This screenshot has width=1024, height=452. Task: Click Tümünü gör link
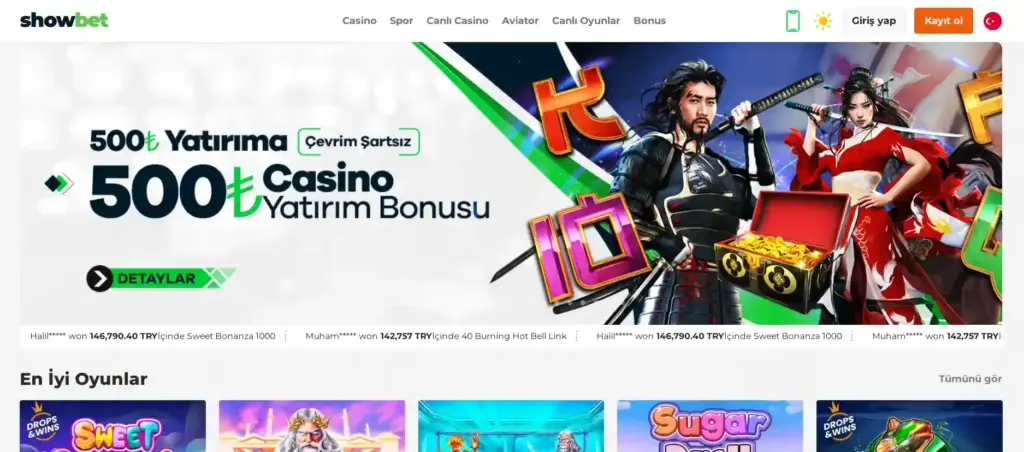(970, 379)
